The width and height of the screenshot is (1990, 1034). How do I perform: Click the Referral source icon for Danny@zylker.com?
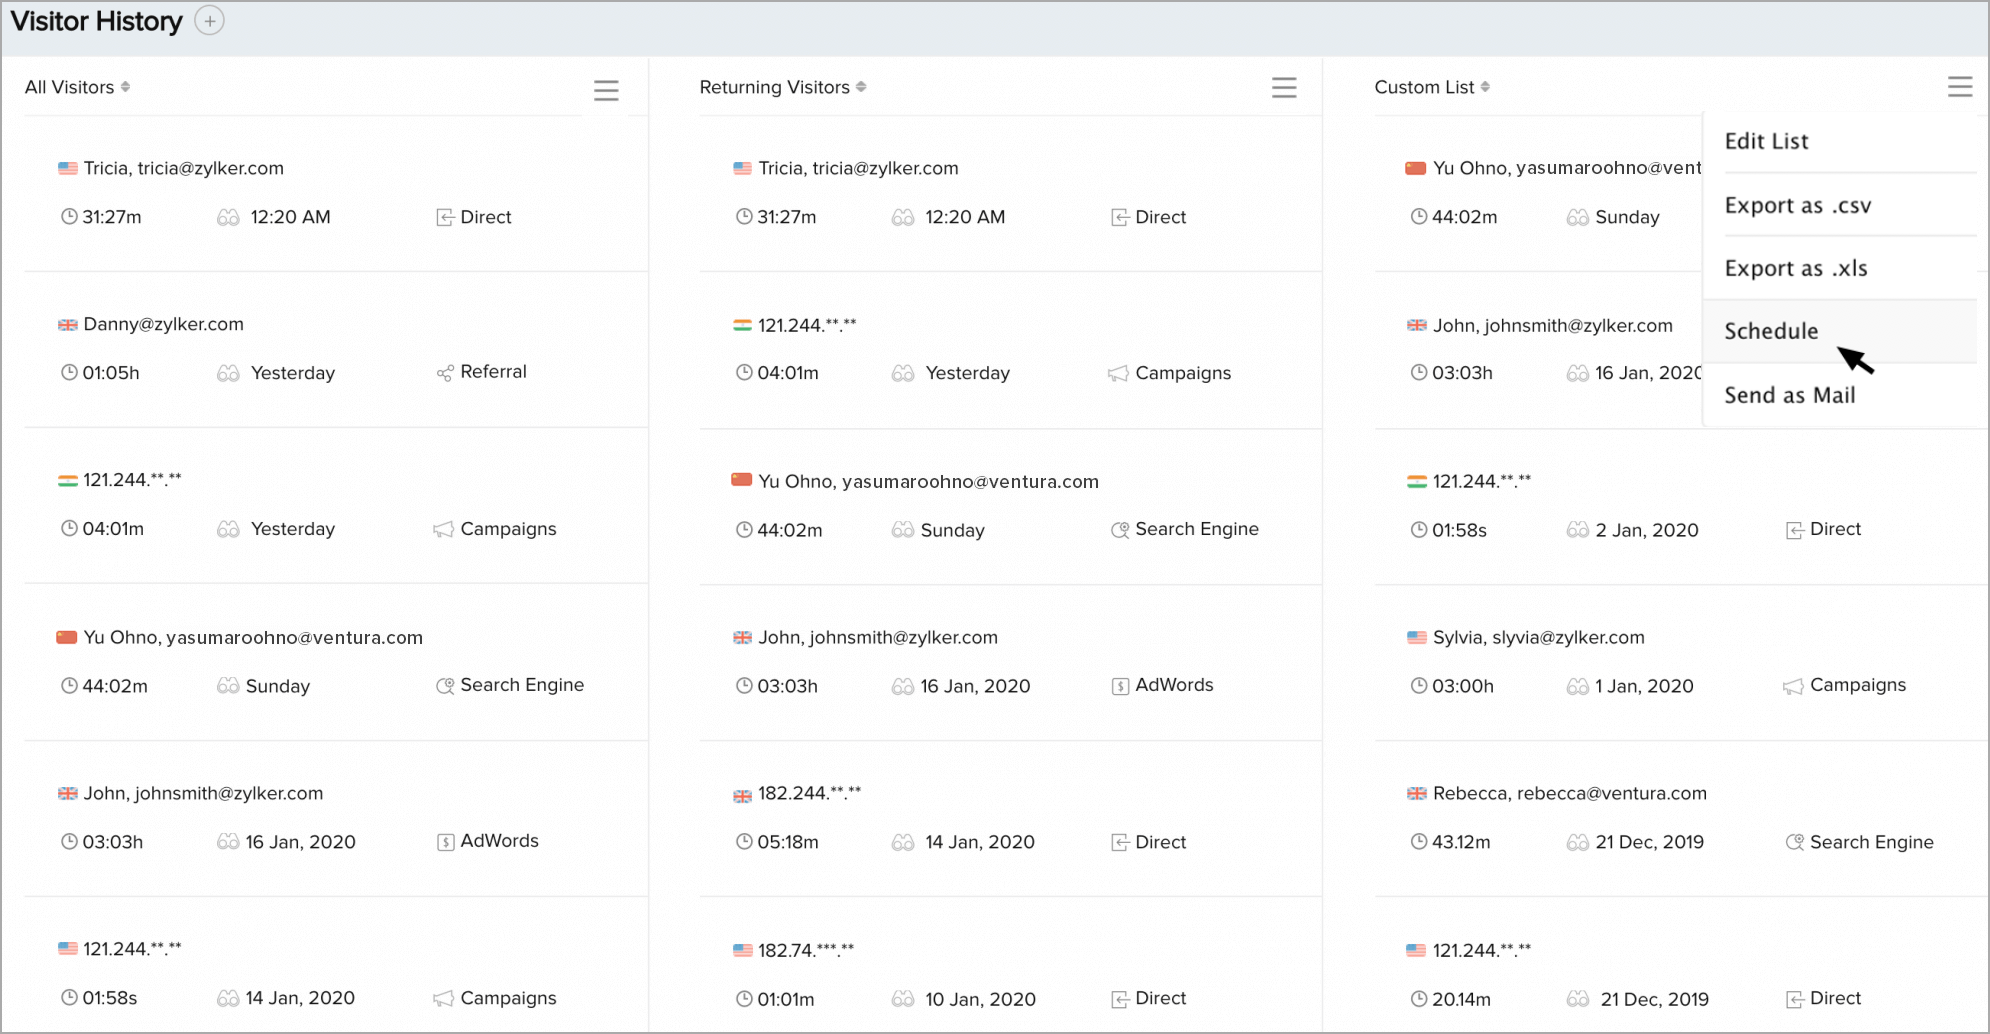point(445,373)
